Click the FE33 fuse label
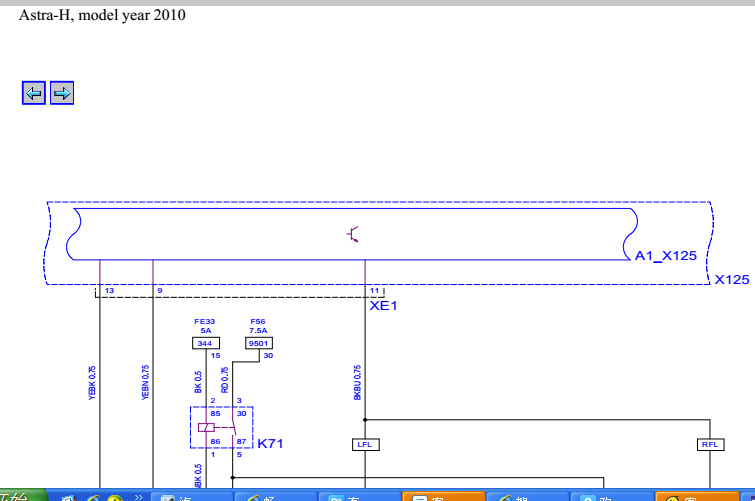The image size is (755, 501). click(205, 321)
